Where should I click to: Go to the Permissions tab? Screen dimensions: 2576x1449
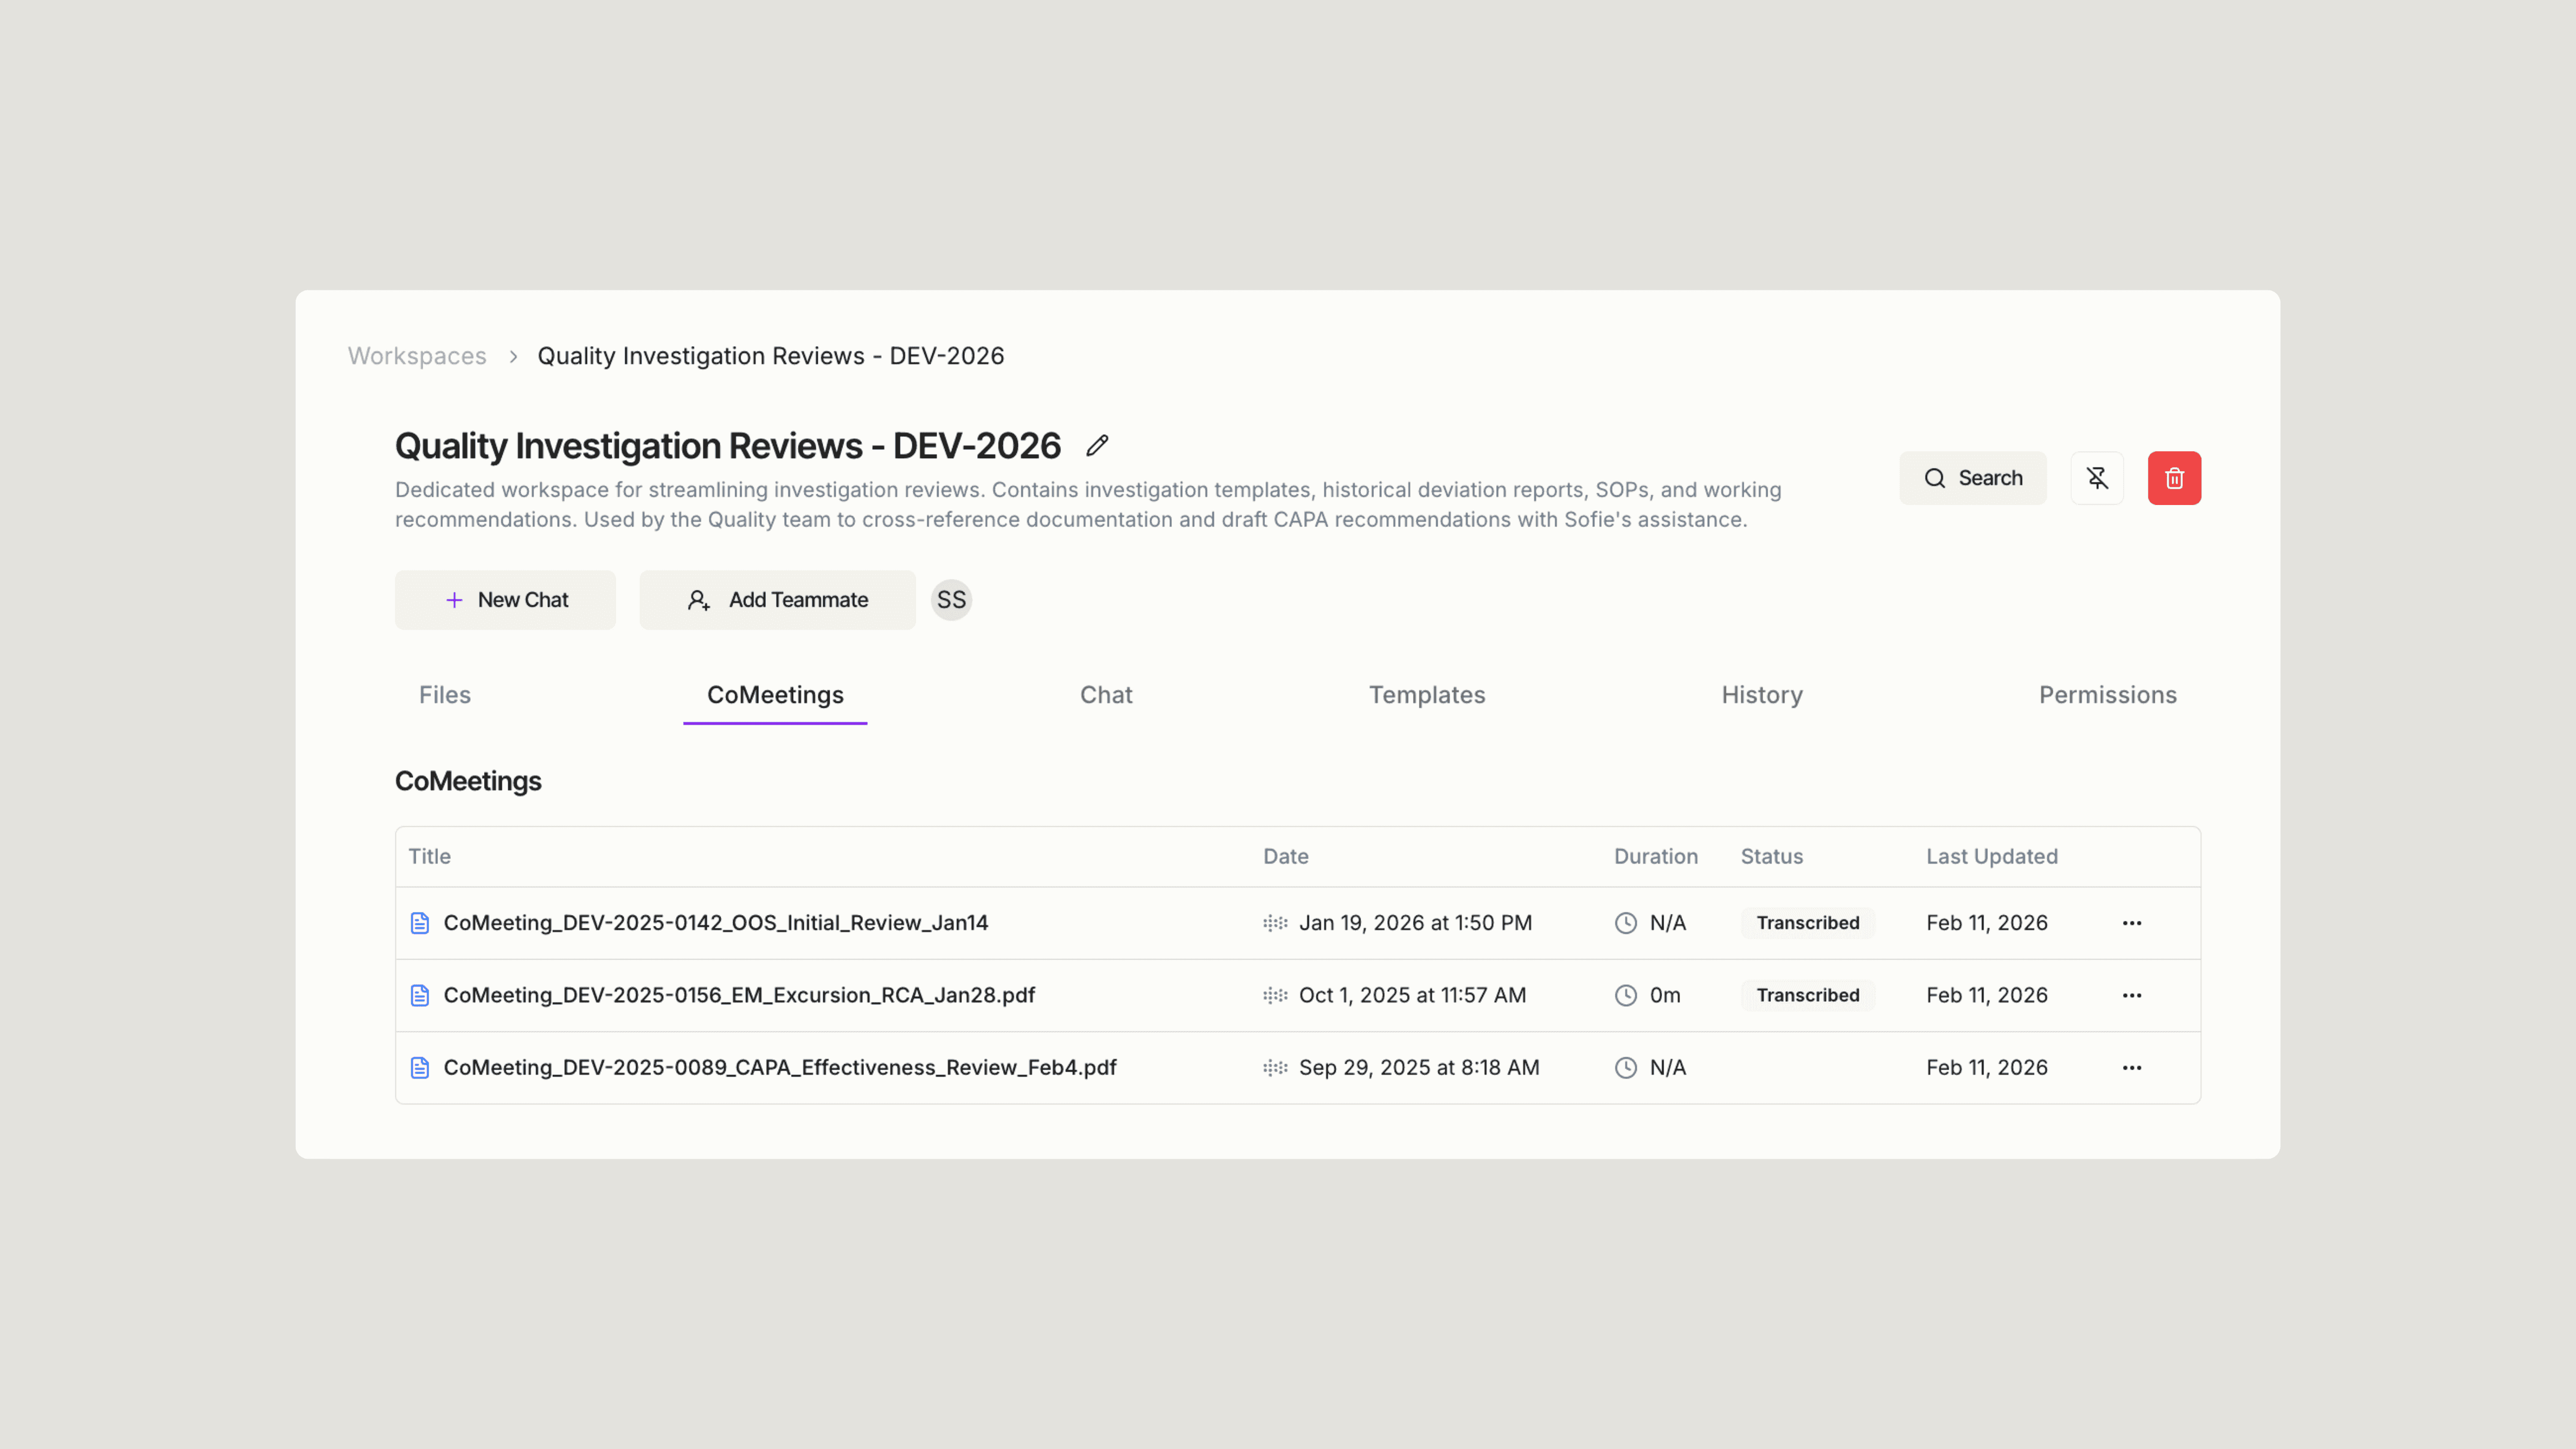click(2107, 695)
